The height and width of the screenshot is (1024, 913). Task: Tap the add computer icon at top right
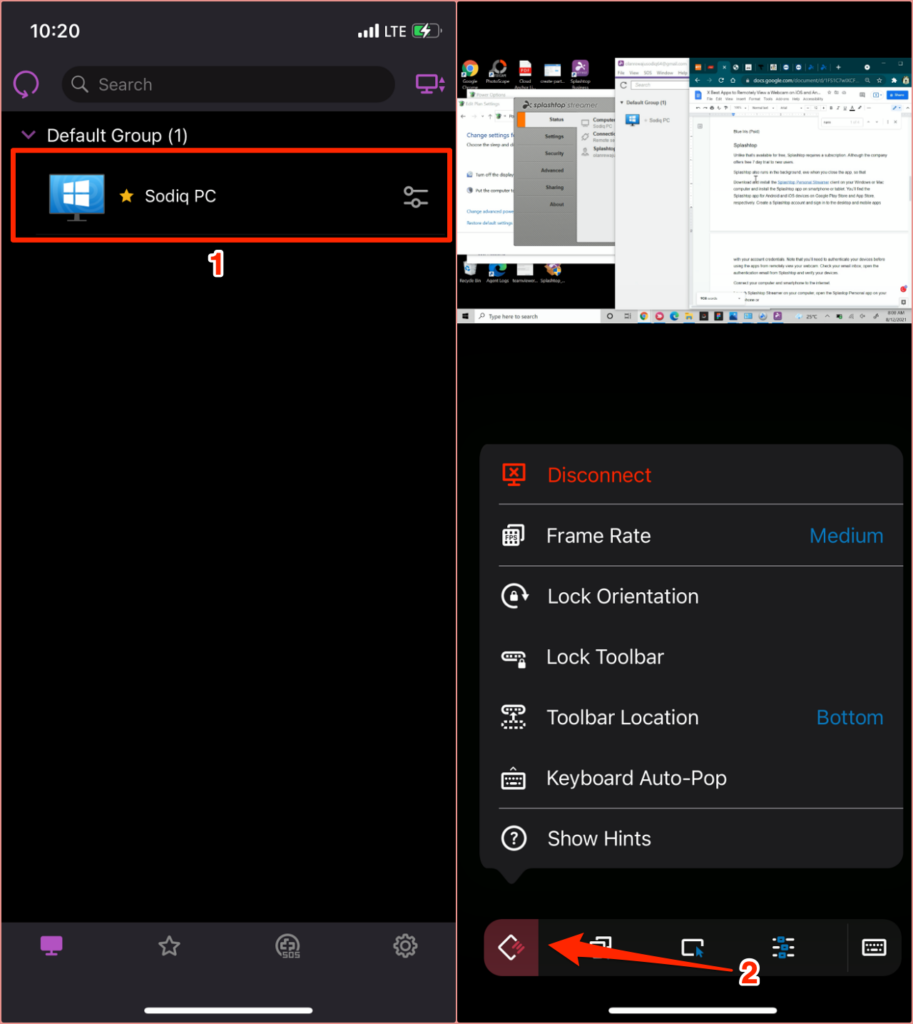(431, 84)
